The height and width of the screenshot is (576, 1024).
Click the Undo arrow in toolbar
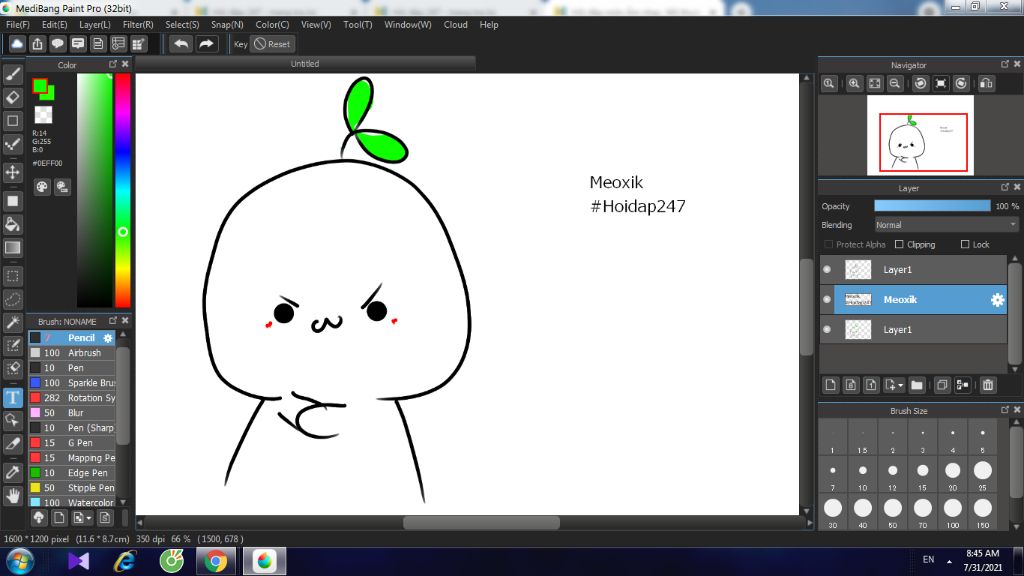181,44
